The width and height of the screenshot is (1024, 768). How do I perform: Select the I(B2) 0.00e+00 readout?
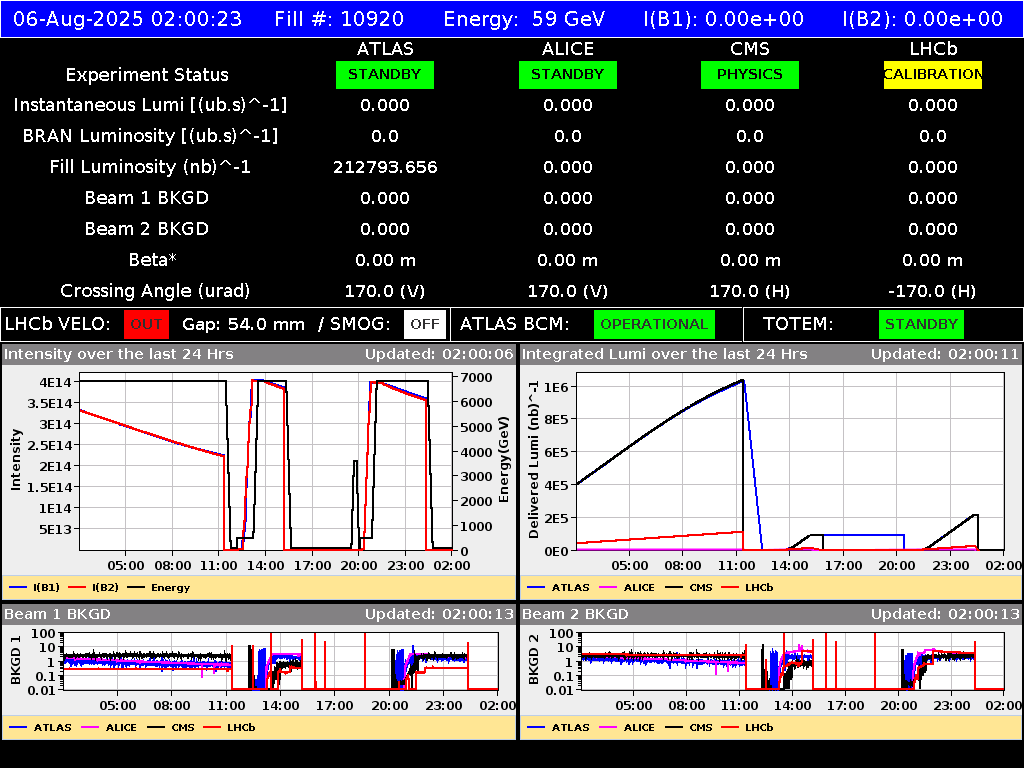(x=923, y=18)
